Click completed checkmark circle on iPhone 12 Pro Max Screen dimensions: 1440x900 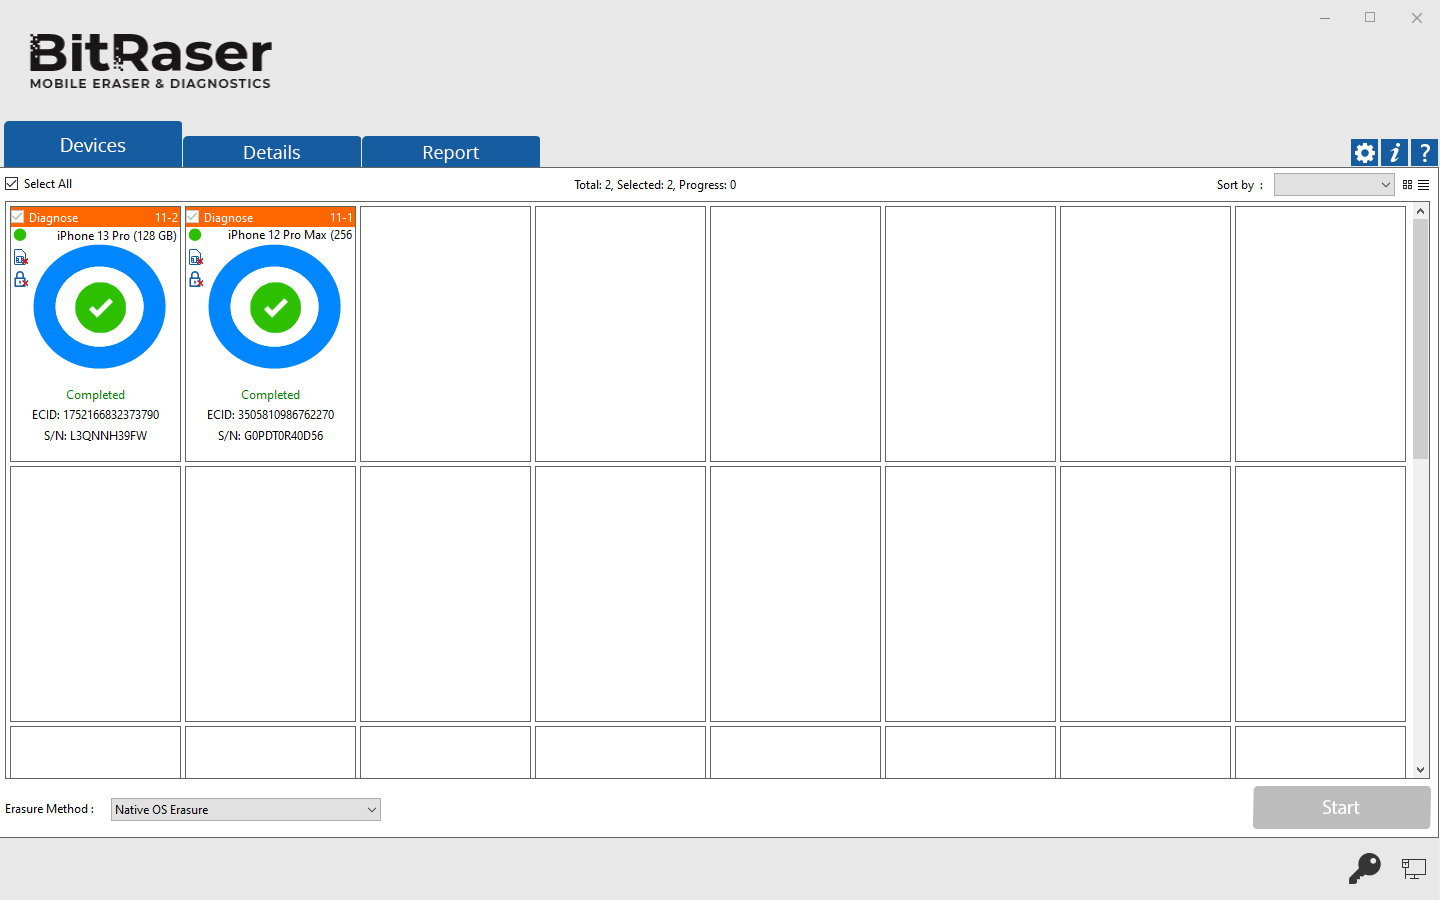coord(275,307)
